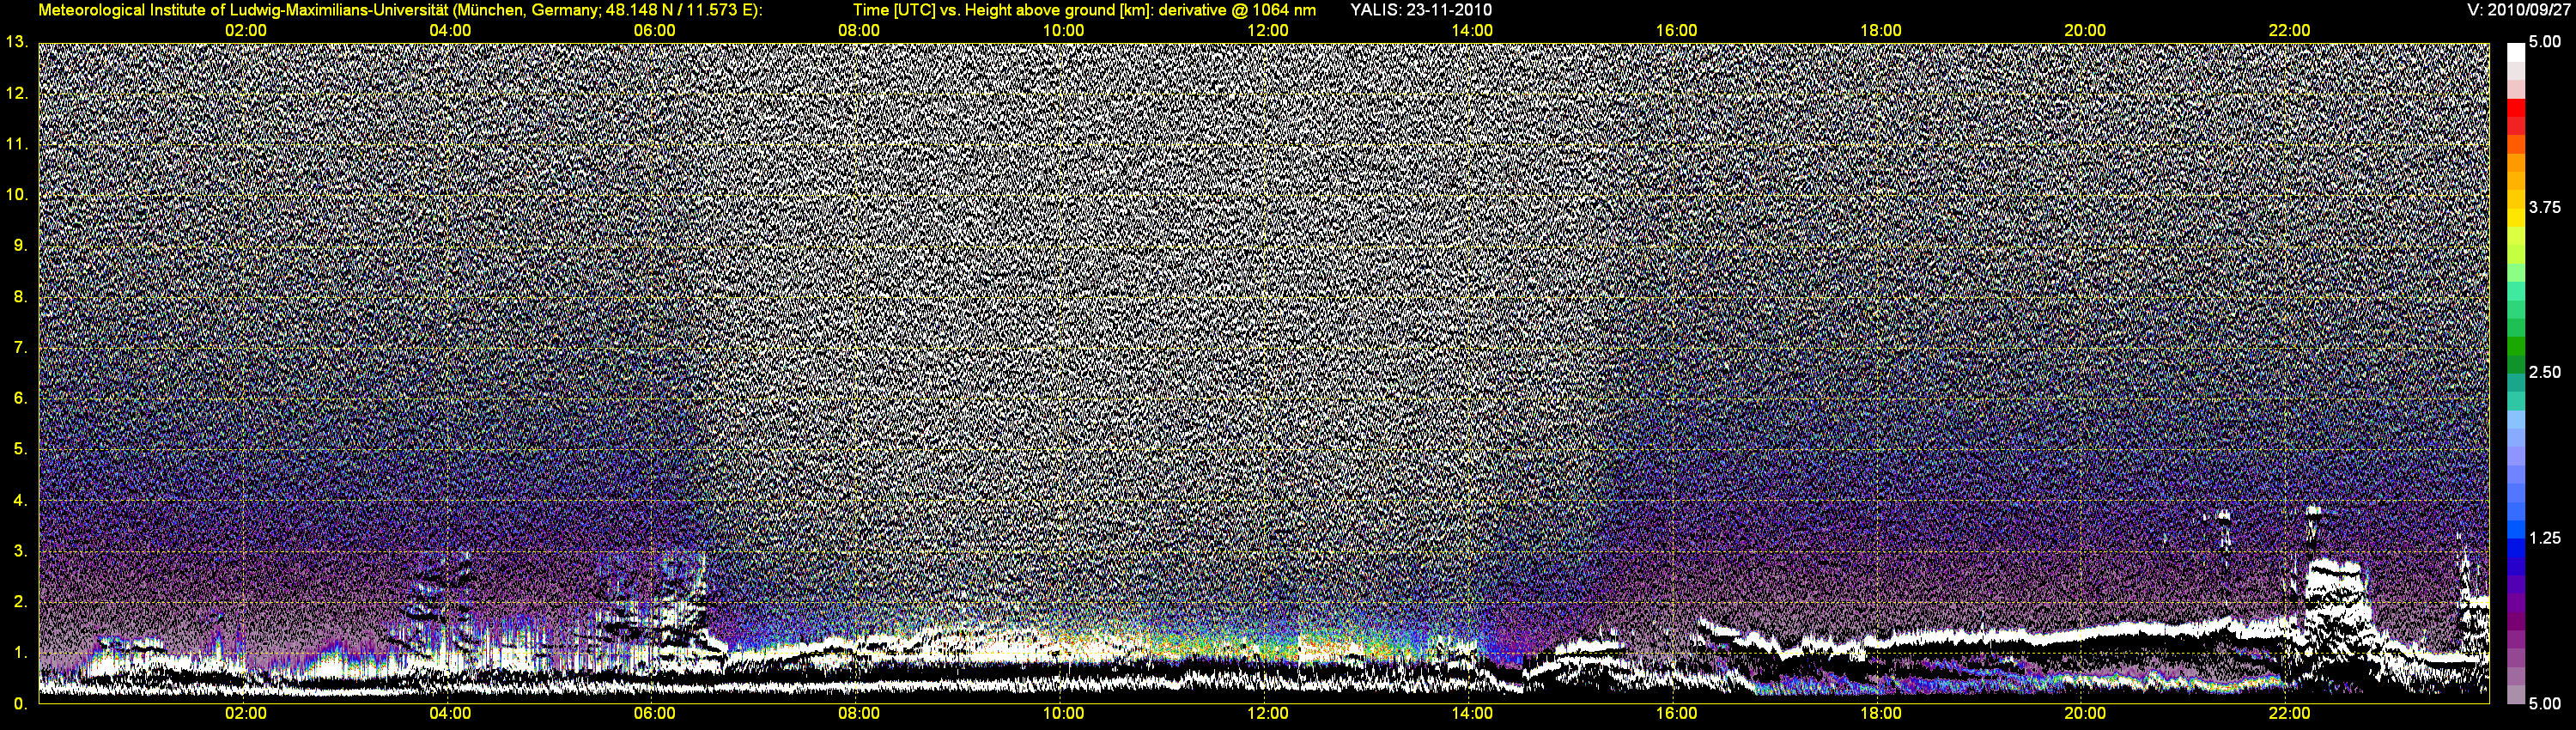2576x730 pixels.
Task: Click the 2.50 color scale label
Action: click(2545, 372)
